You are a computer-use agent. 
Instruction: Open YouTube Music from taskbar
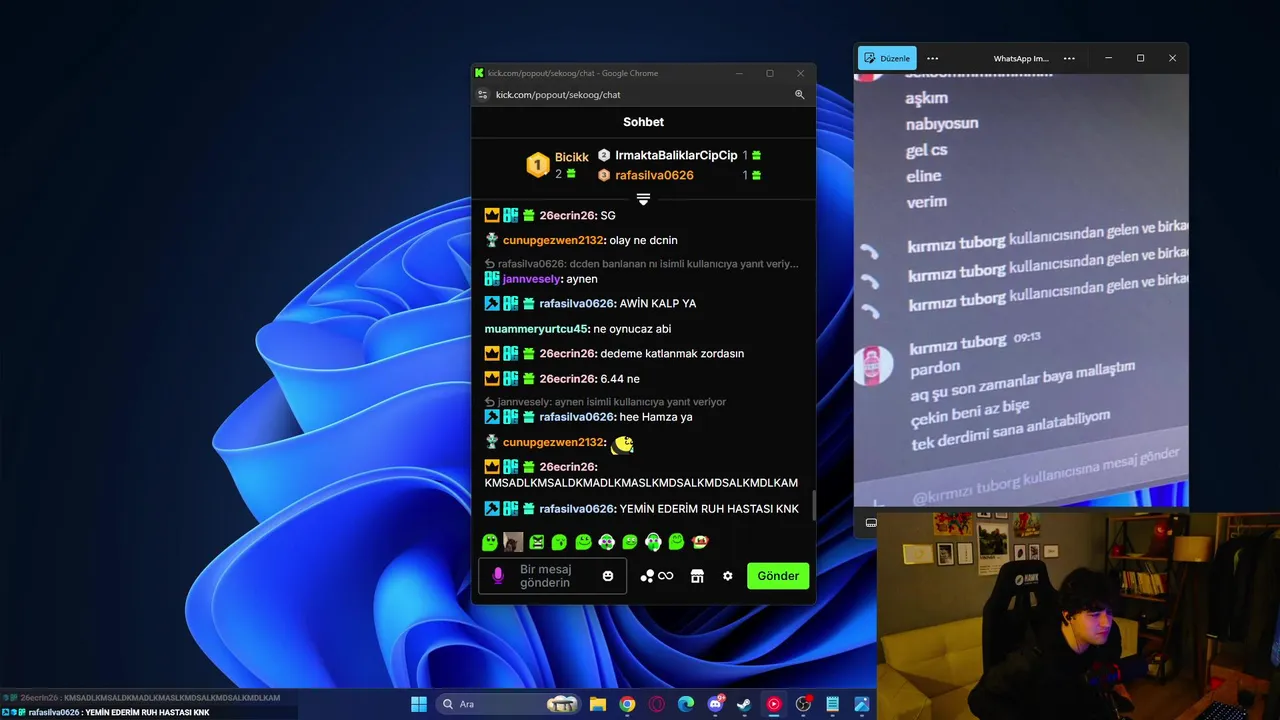pyautogui.click(x=773, y=704)
